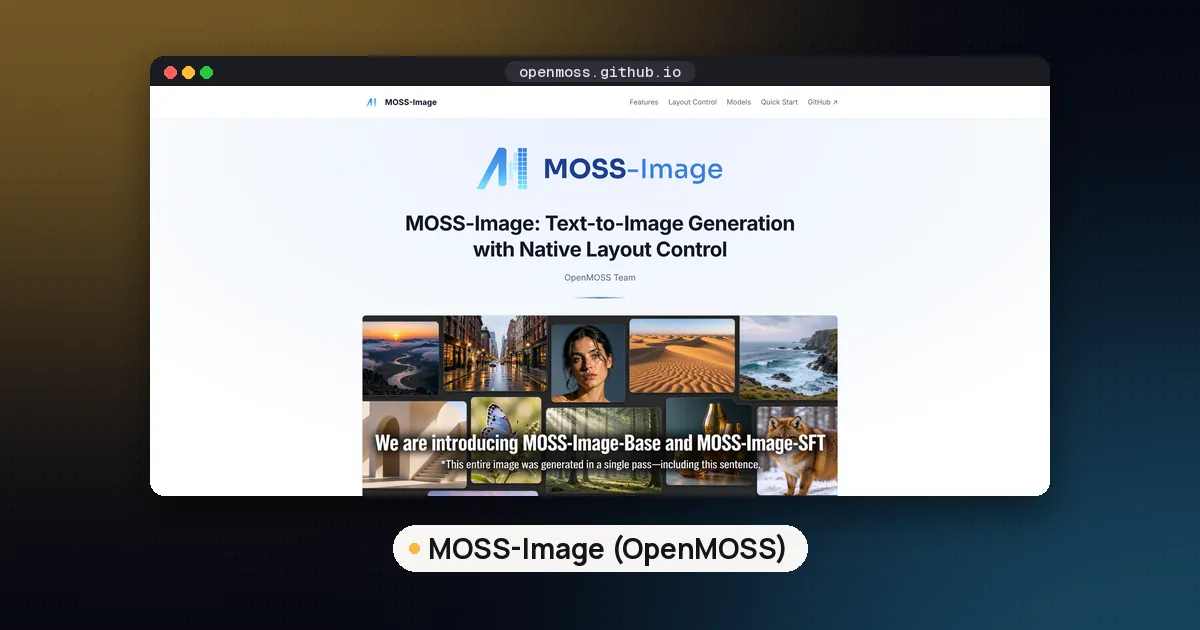Click the OpenMOSS Team author text
Image resolution: width=1200 pixels, height=630 pixels.
[x=600, y=277]
